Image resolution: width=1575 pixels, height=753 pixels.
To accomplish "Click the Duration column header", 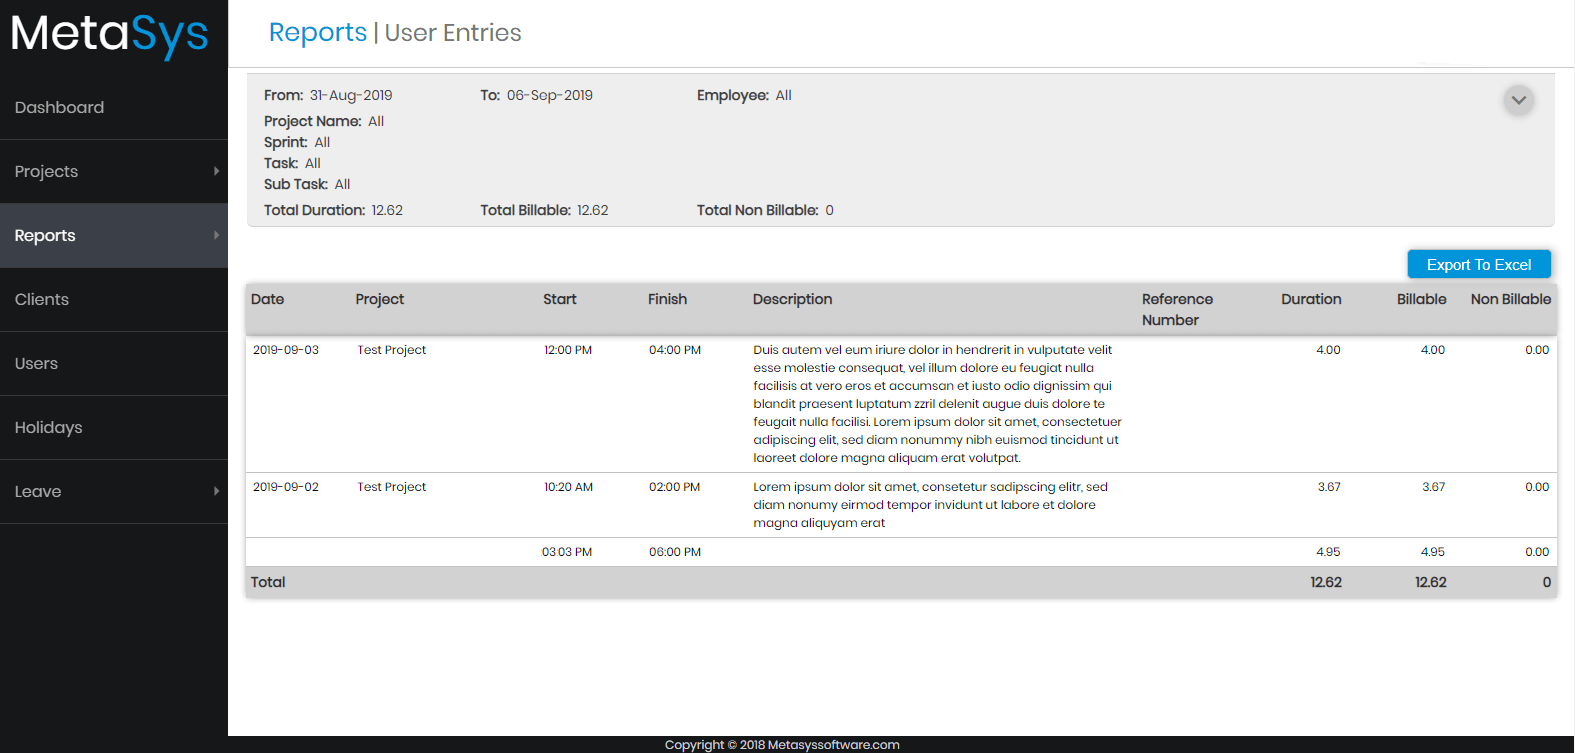I will (x=1310, y=299).
